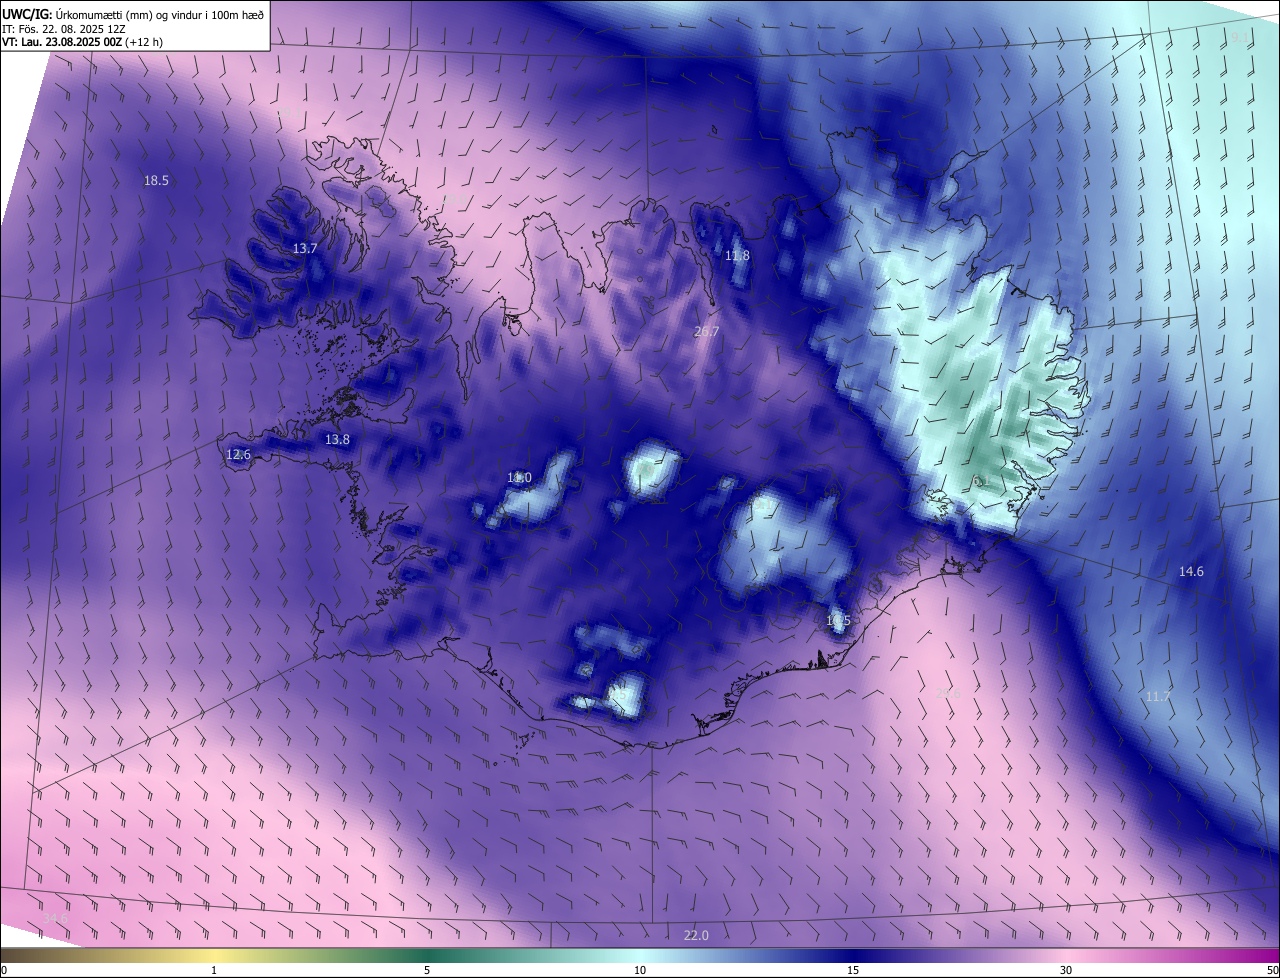Click the color scale at tick 30
The image size is (1280, 978).
(x=1066, y=970)
